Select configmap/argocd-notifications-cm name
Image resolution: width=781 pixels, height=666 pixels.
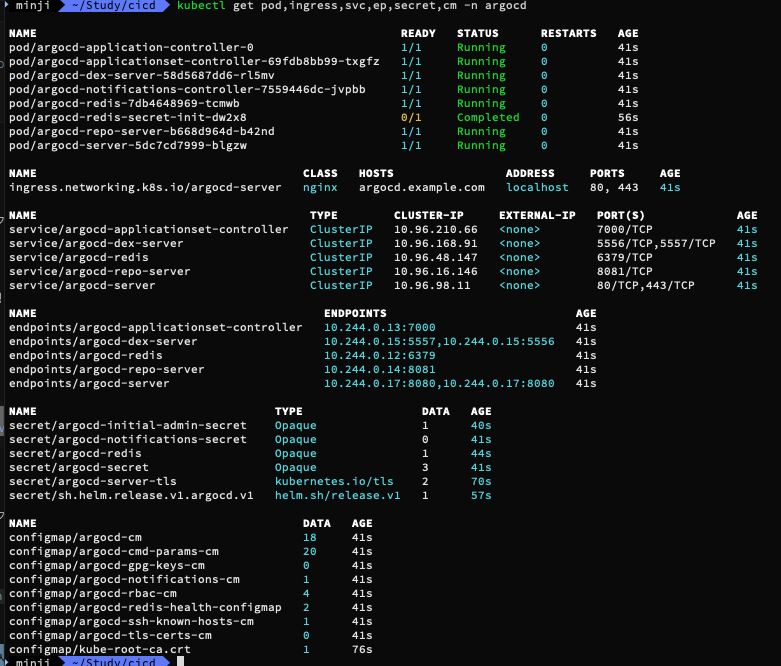[x=124, y=579]
